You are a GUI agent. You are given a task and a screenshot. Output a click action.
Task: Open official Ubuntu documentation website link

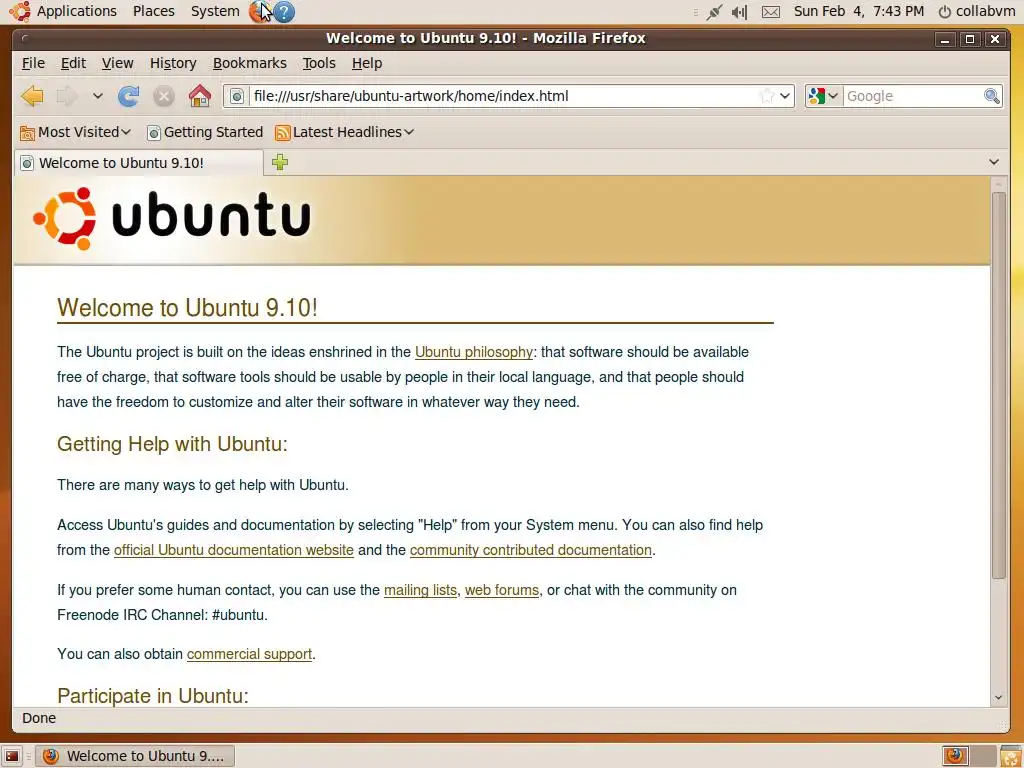tap(234, 550)
